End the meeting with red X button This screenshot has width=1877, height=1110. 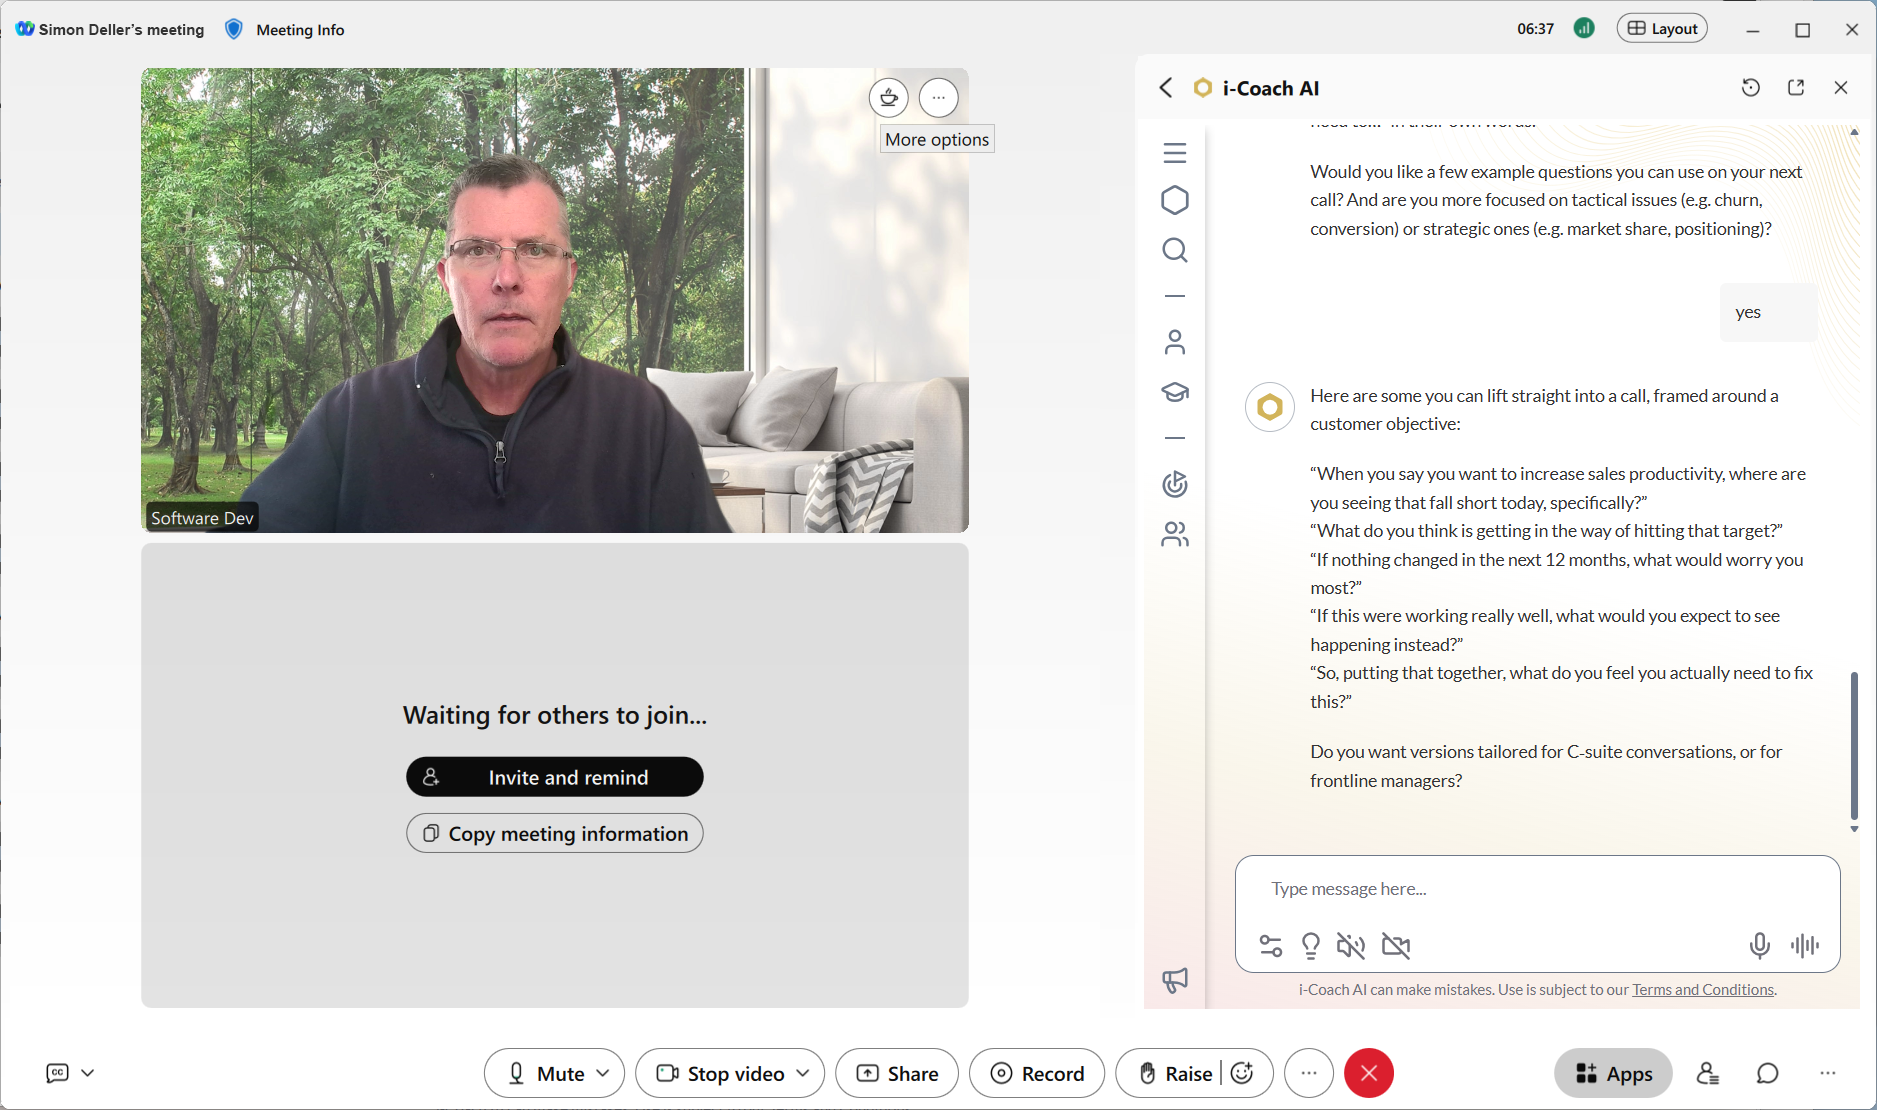pos(1369,1073)
